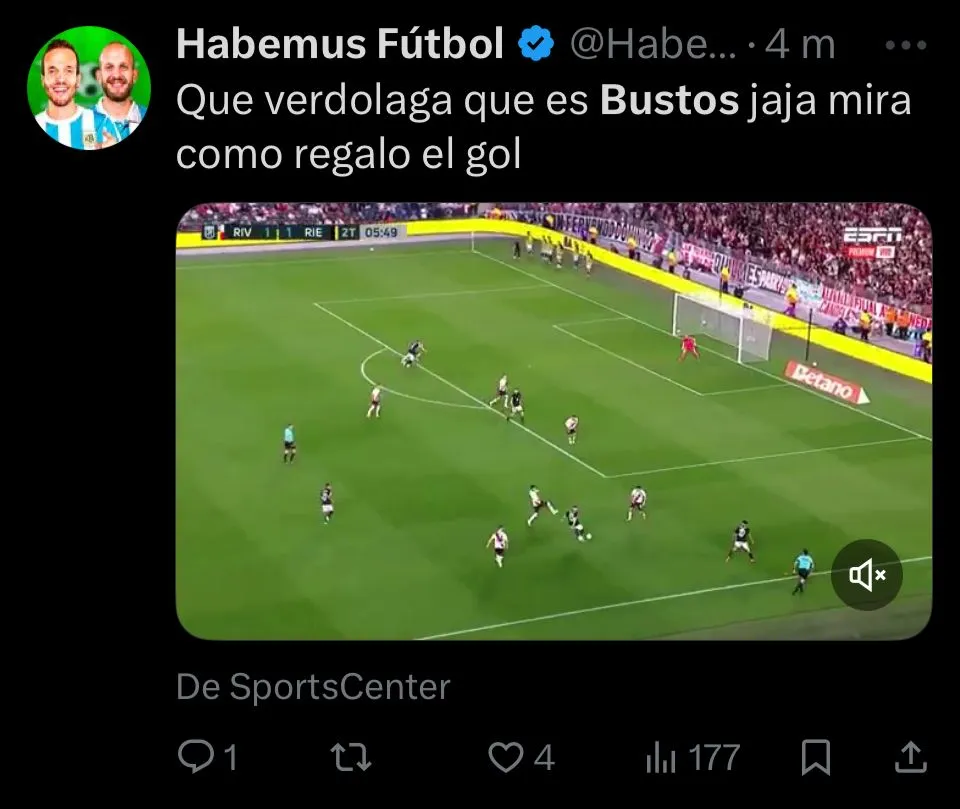
Task: Open the views bar chart icon
Action: (x=661, y=758)
